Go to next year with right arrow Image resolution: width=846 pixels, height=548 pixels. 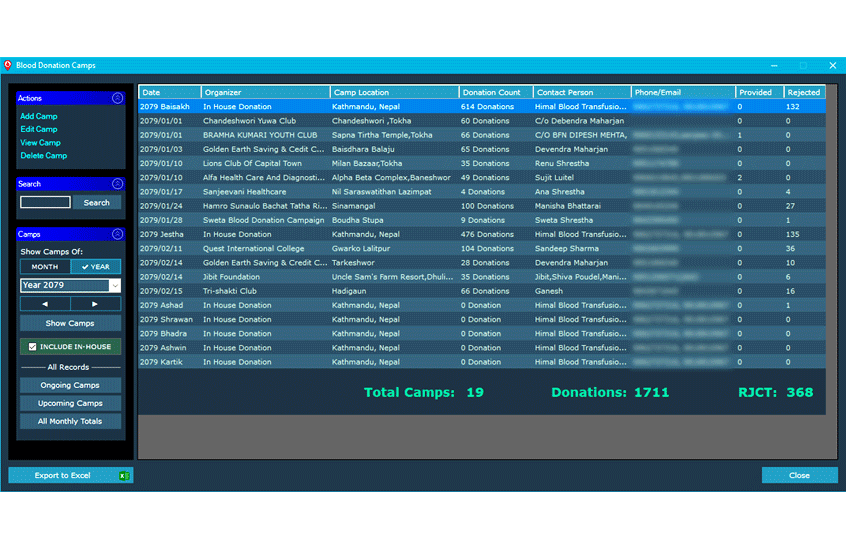(96, 304)
